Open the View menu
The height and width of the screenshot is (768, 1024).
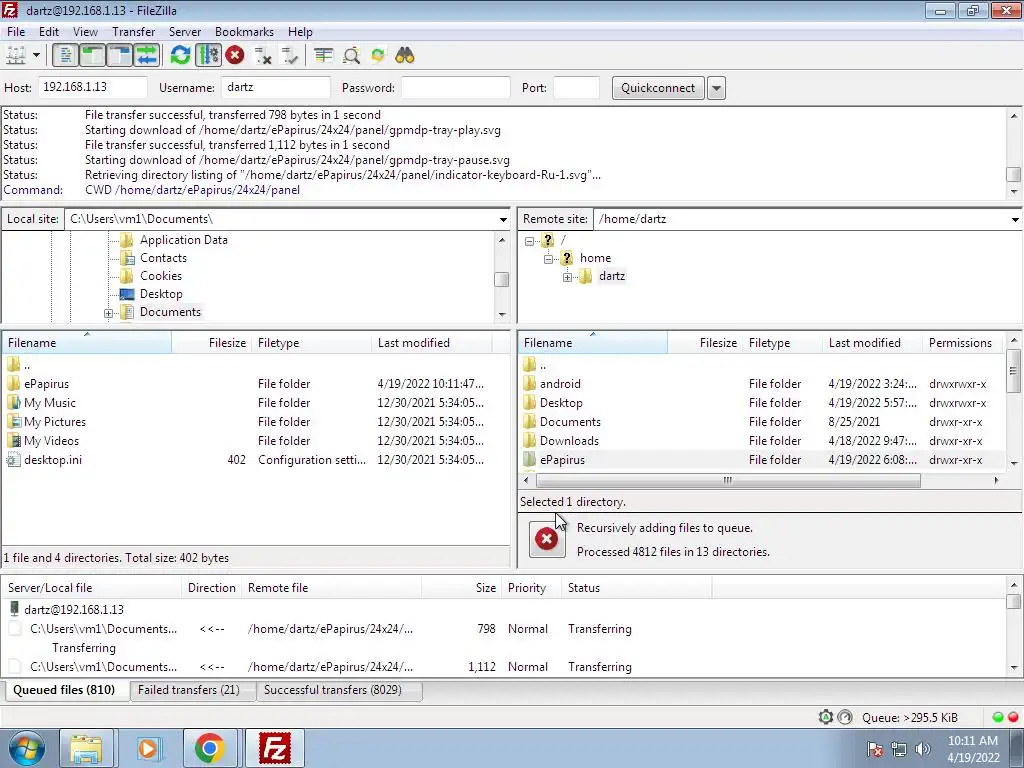(85, 31)
